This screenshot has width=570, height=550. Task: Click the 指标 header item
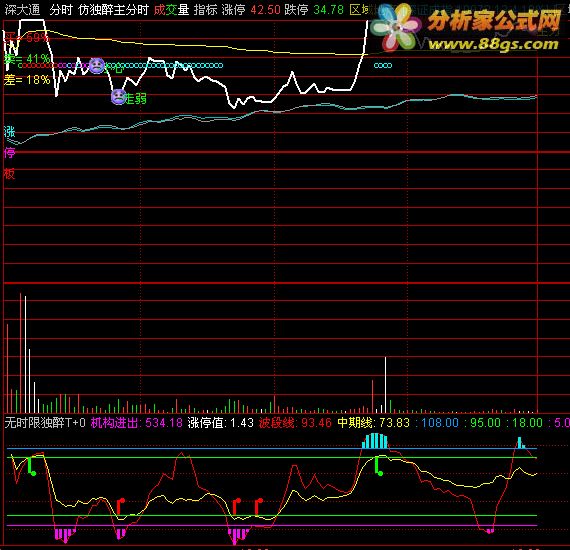click(205, 10)
